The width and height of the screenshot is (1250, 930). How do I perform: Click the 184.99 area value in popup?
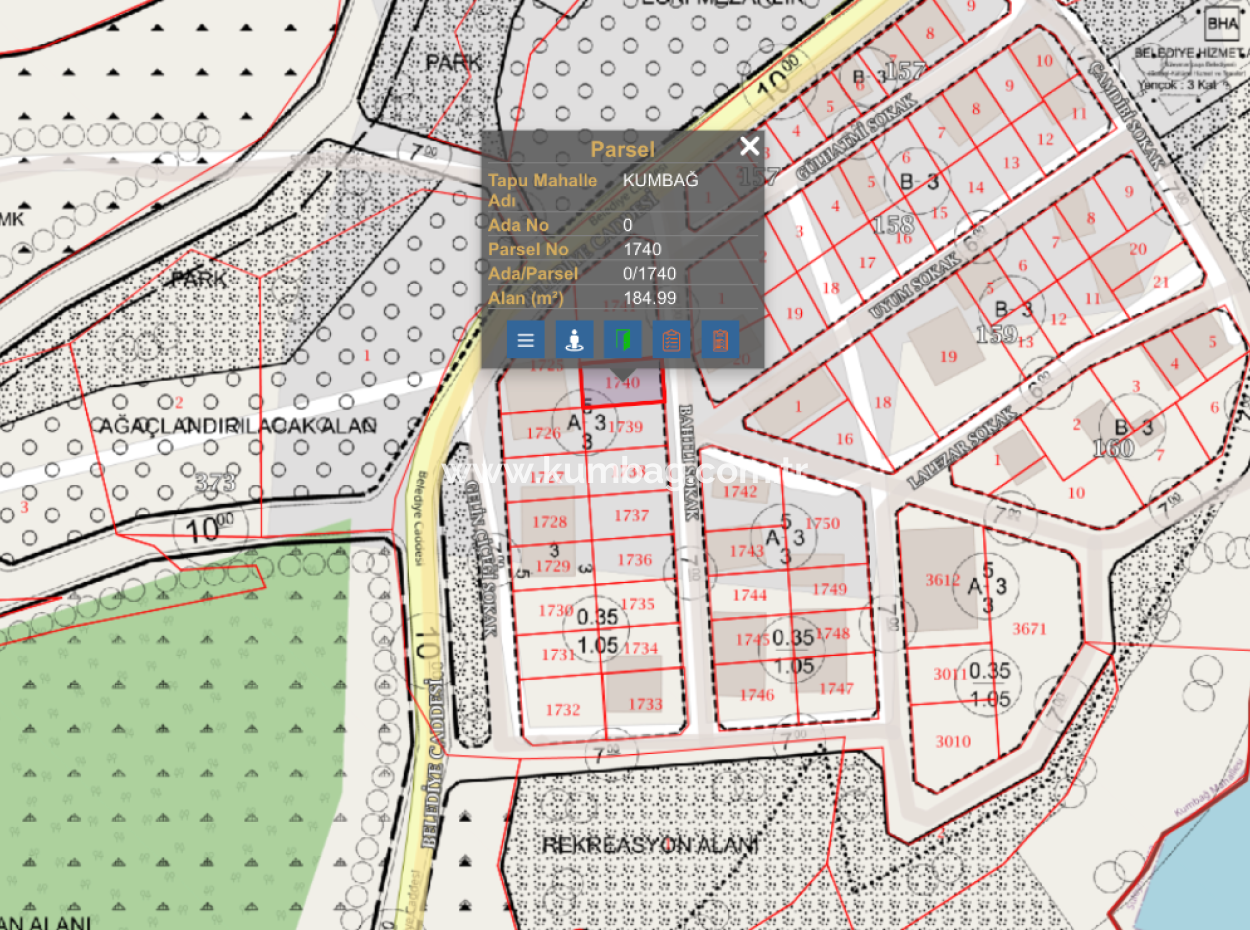coord(650,297)
